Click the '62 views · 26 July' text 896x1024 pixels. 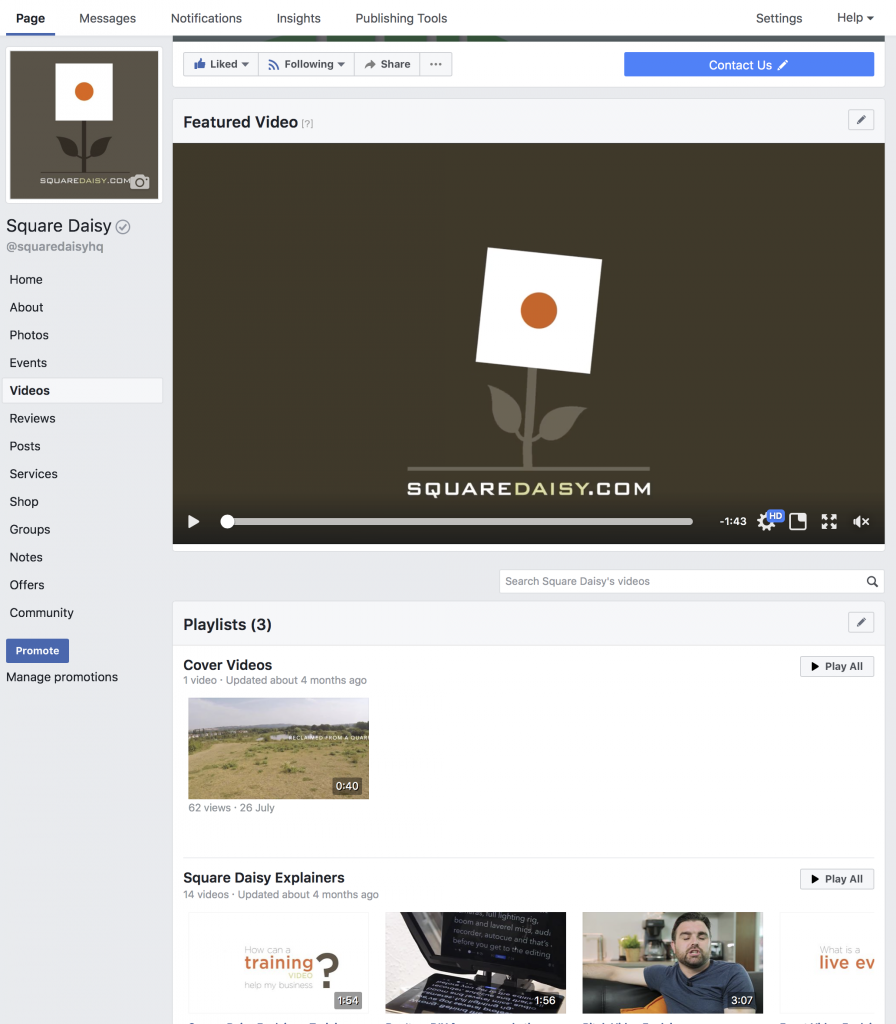pos(231,808)
